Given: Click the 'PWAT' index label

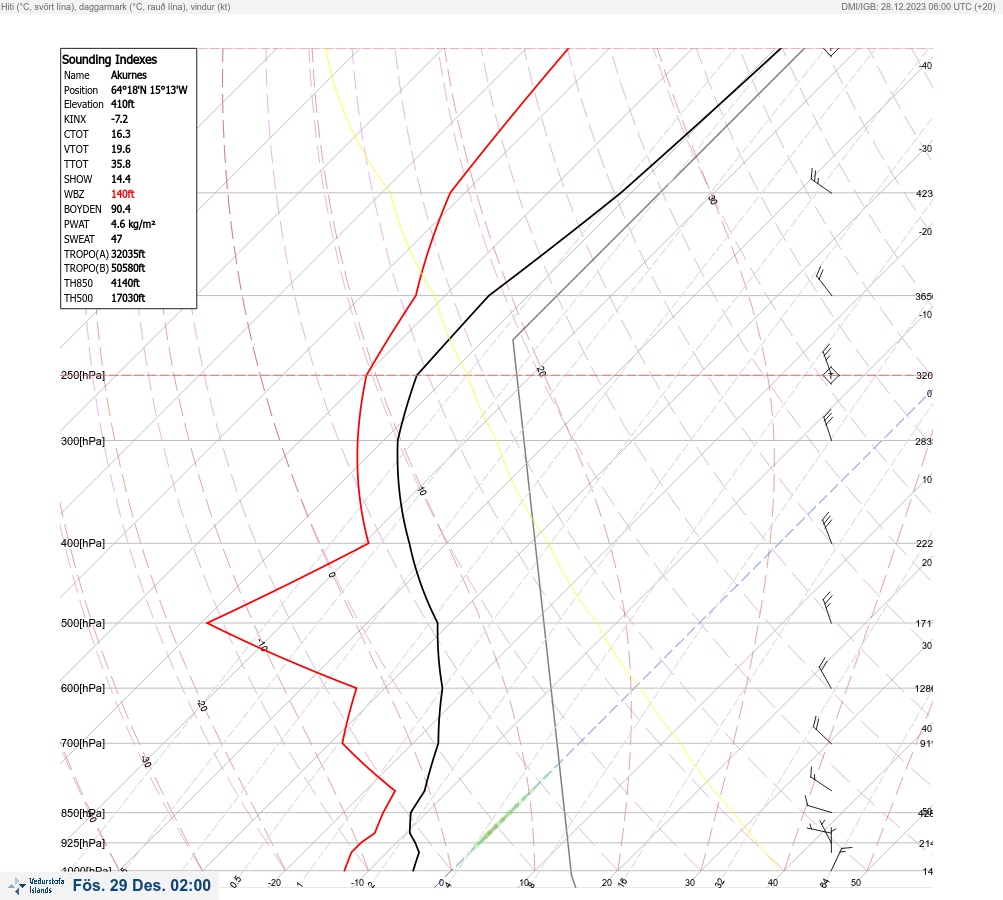Looking at the screenshot, I should pyautogui.click(x=76, y=224).
